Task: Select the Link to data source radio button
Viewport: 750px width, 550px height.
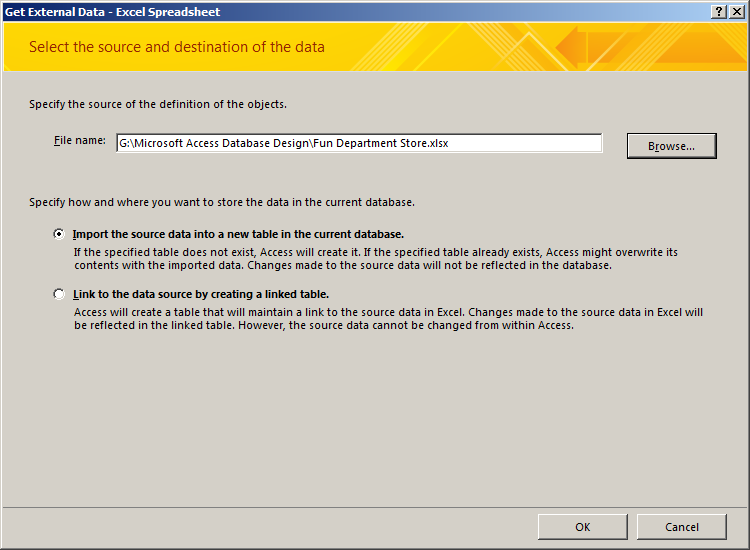Action: coord(59,294)
